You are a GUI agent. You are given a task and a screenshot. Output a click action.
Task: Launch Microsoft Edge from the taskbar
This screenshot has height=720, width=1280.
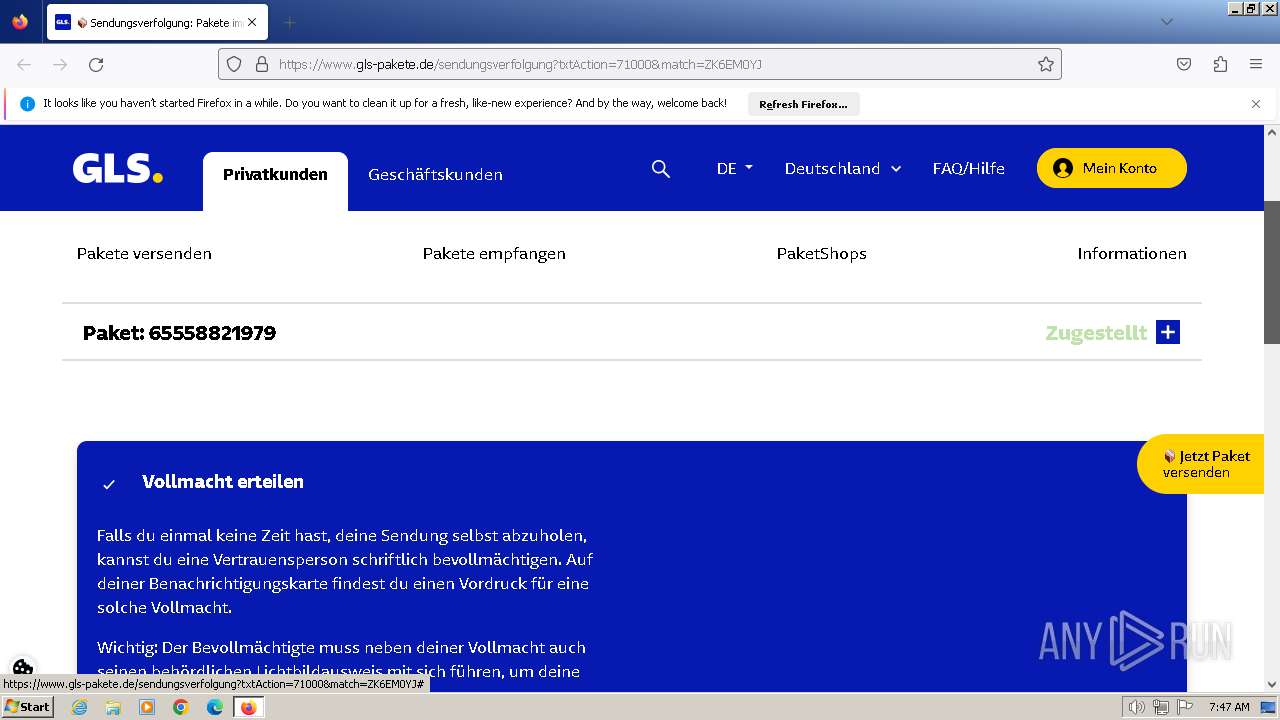click(215, 707)
